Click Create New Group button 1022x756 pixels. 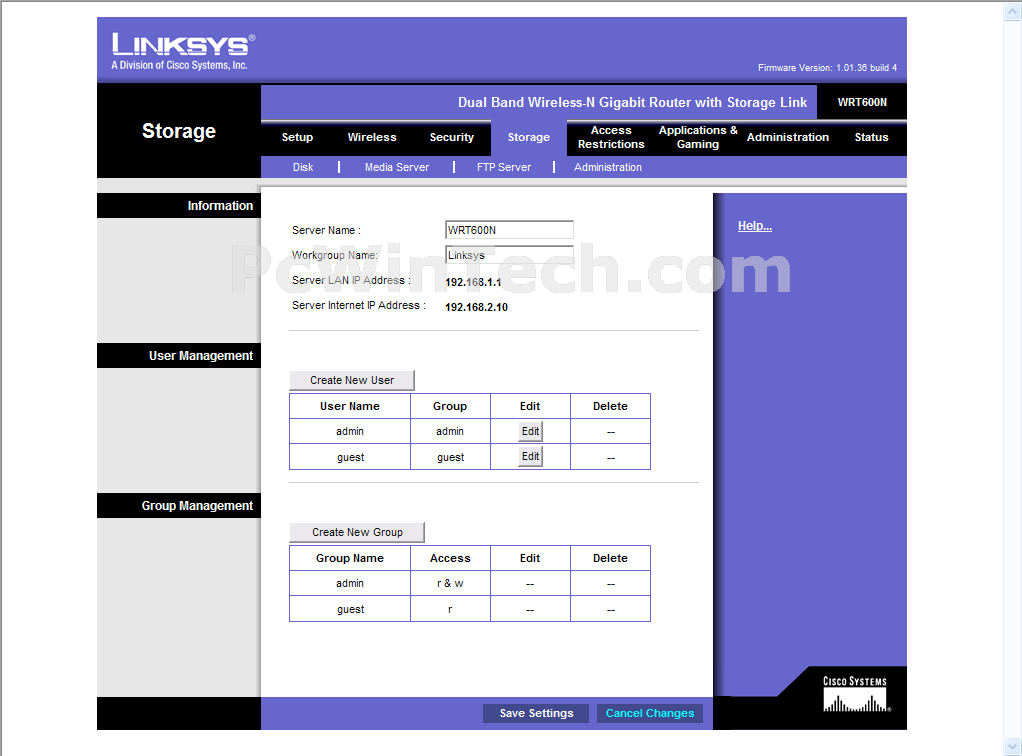[x=357, y=532]
